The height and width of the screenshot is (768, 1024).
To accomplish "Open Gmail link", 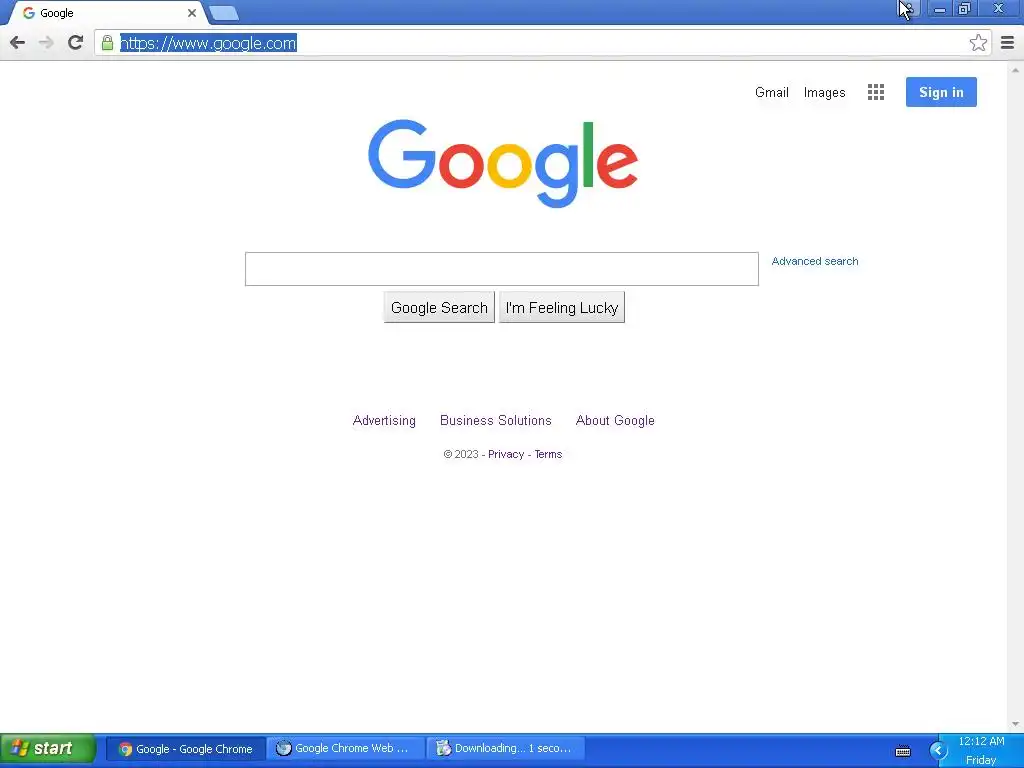I will point(771,93).
